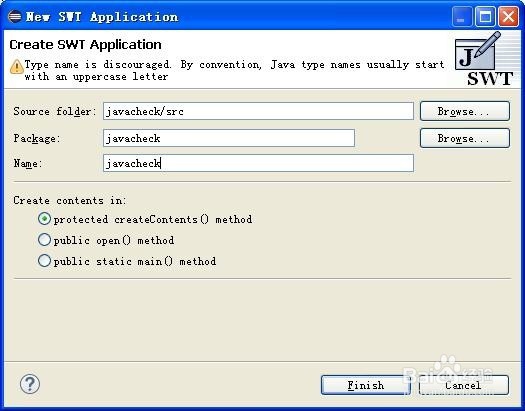The width and height of the screenshot is (525, 411).
Task: Close the New SWT Application dialog
Action: (508, 16)
